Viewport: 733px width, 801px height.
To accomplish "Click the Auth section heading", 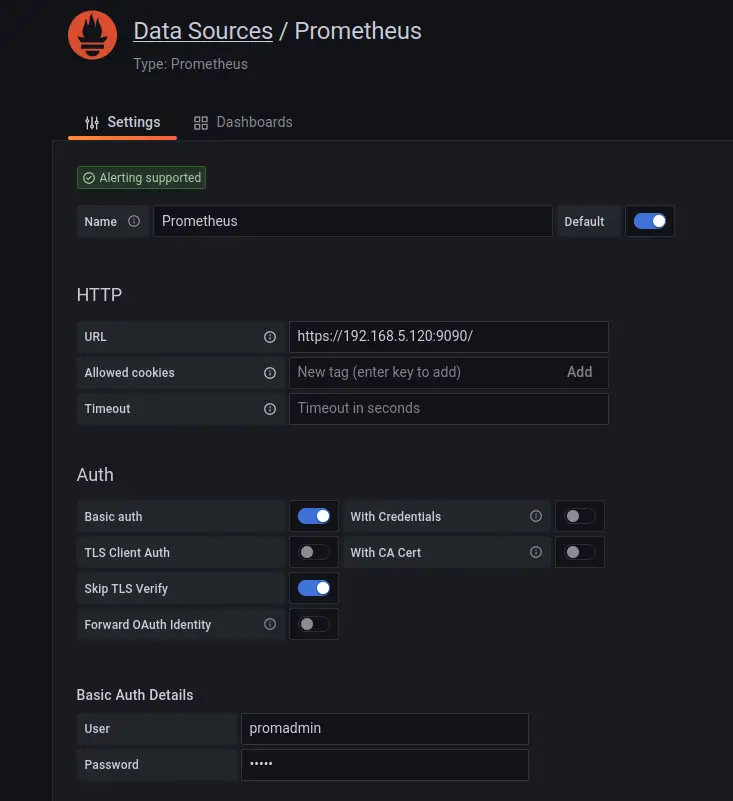I will (x=95, y=475).
